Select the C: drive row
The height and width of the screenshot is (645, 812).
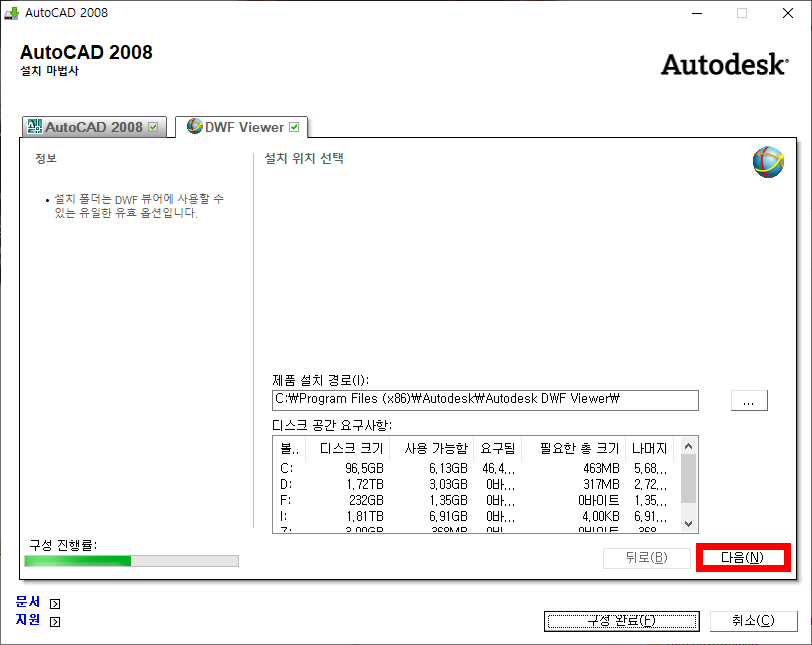click(476, 468)
